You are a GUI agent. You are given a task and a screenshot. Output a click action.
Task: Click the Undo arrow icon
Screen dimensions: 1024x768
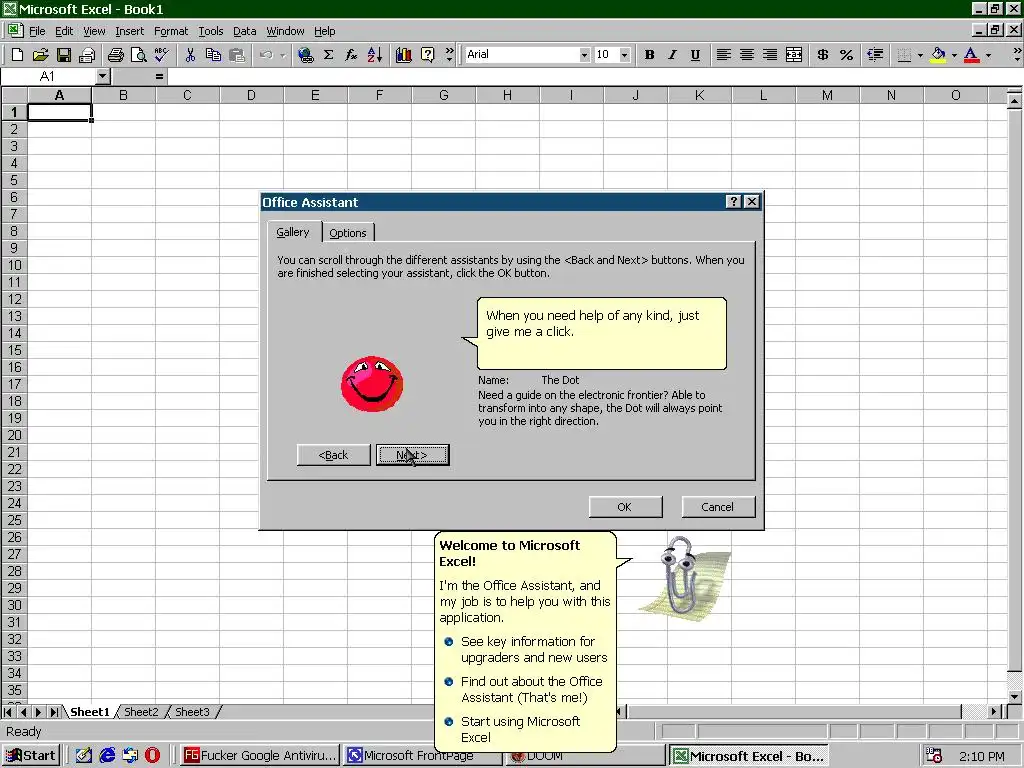click(x=266, y=55)
